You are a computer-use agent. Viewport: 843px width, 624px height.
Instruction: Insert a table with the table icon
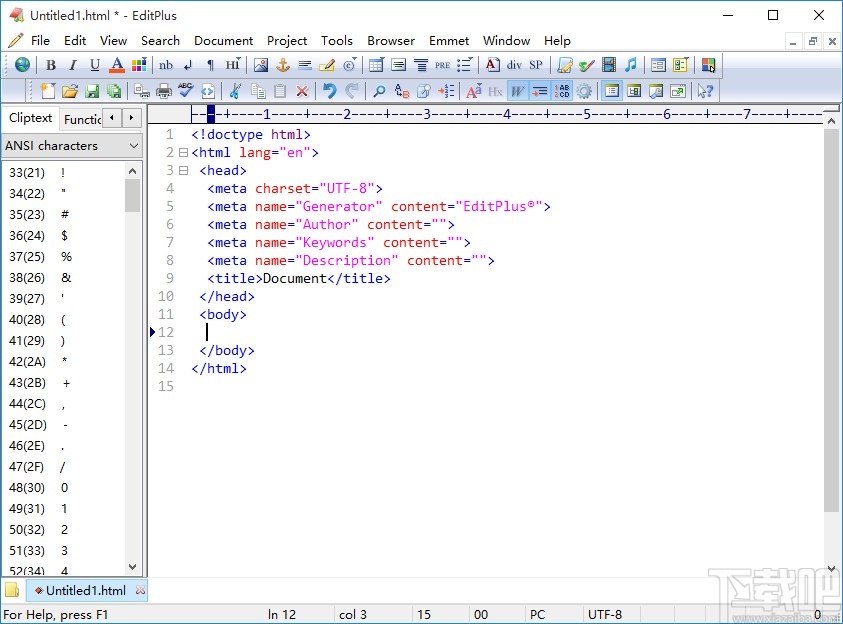(376, 65)
